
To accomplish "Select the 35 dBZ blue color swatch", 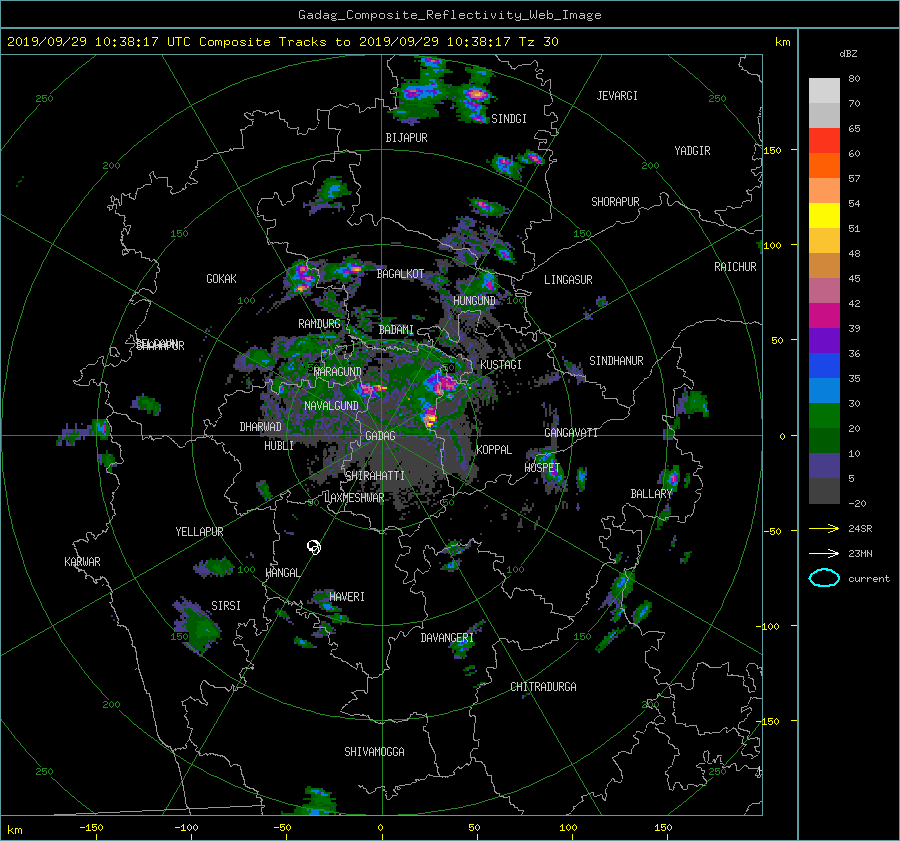I will pos(824,365).
